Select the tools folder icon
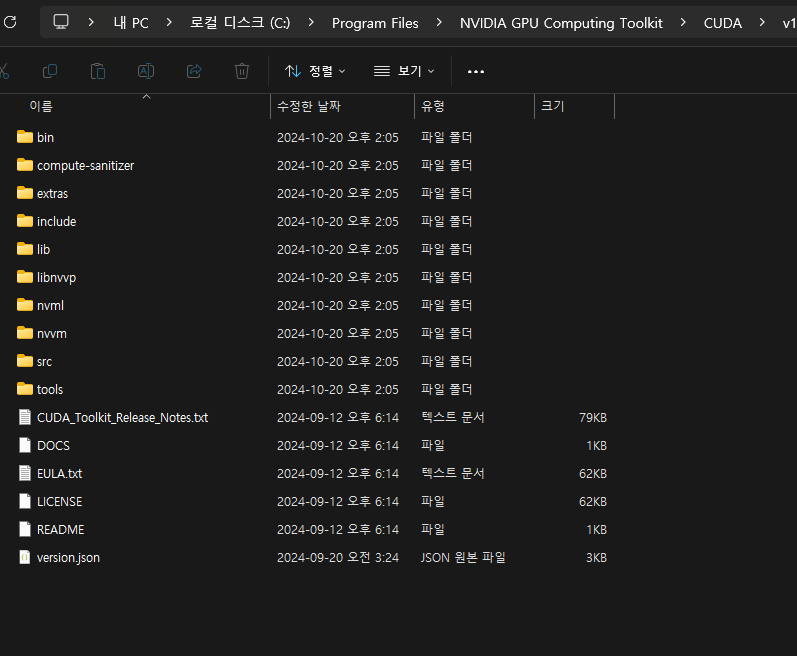This screenshot has height=656, width=797. coord(25,389)
